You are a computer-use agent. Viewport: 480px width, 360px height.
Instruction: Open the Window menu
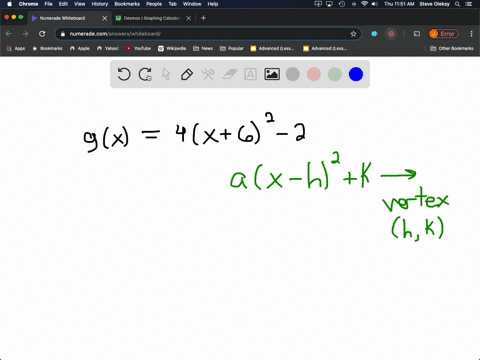click(192, 4)
